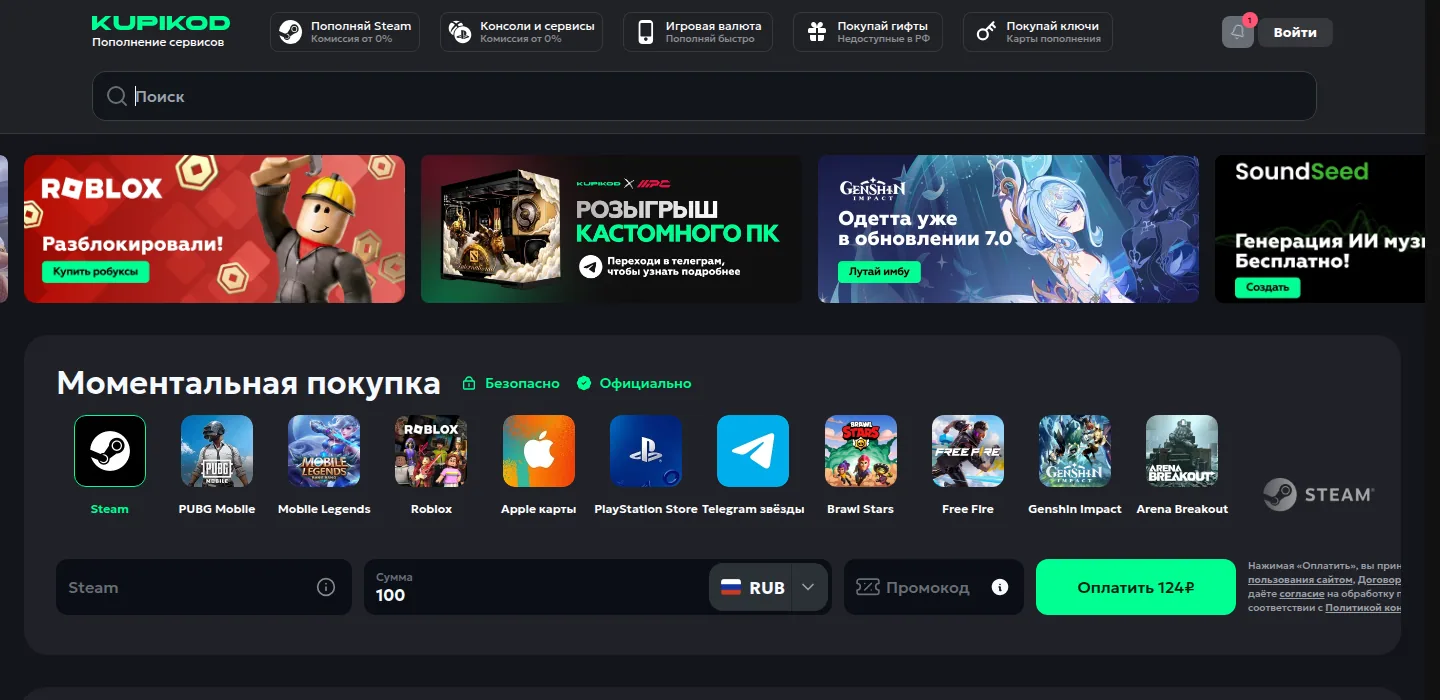The height and width of the screenshot is (700, 1440).
Task: Open the Игровая валюта menu item
Action: [x=698, y=32]
